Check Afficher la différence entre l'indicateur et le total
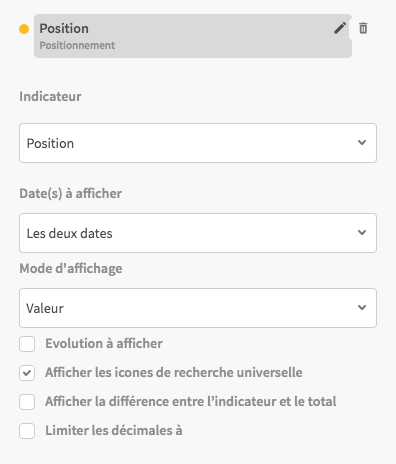396x464 pixels. 27,402
